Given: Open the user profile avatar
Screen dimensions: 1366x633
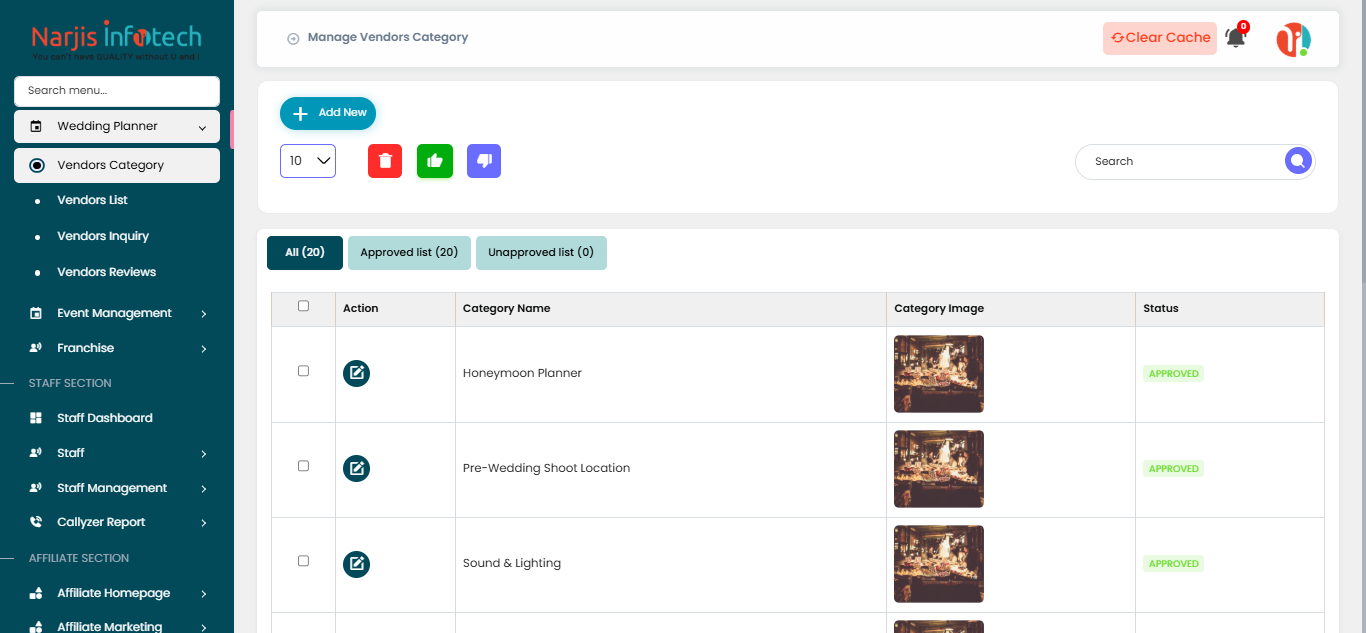Looking at the screenshot, I should (x=1293, y=39).
